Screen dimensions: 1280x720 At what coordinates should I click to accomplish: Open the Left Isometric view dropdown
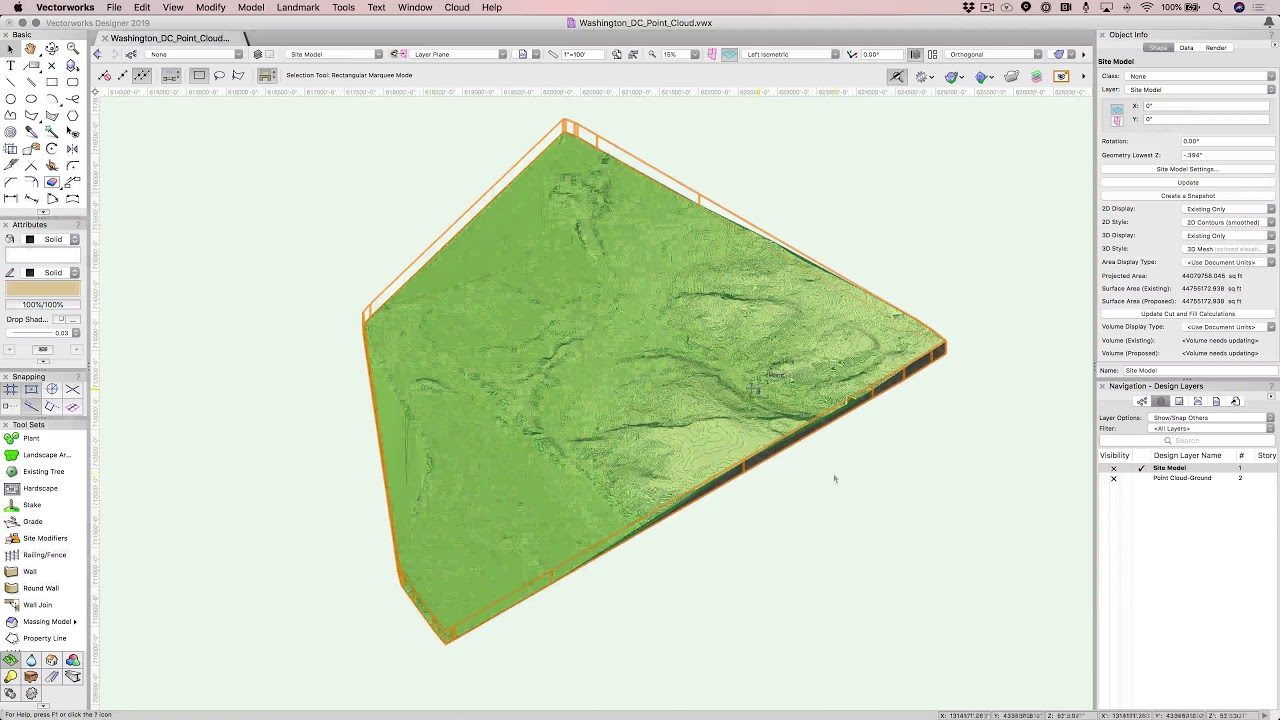pyautogui.click(x=791, y=54)
